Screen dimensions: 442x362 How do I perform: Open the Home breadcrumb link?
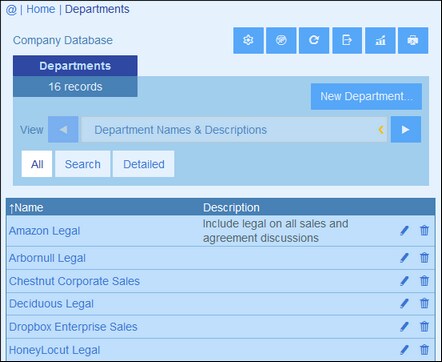coord(41,9)
